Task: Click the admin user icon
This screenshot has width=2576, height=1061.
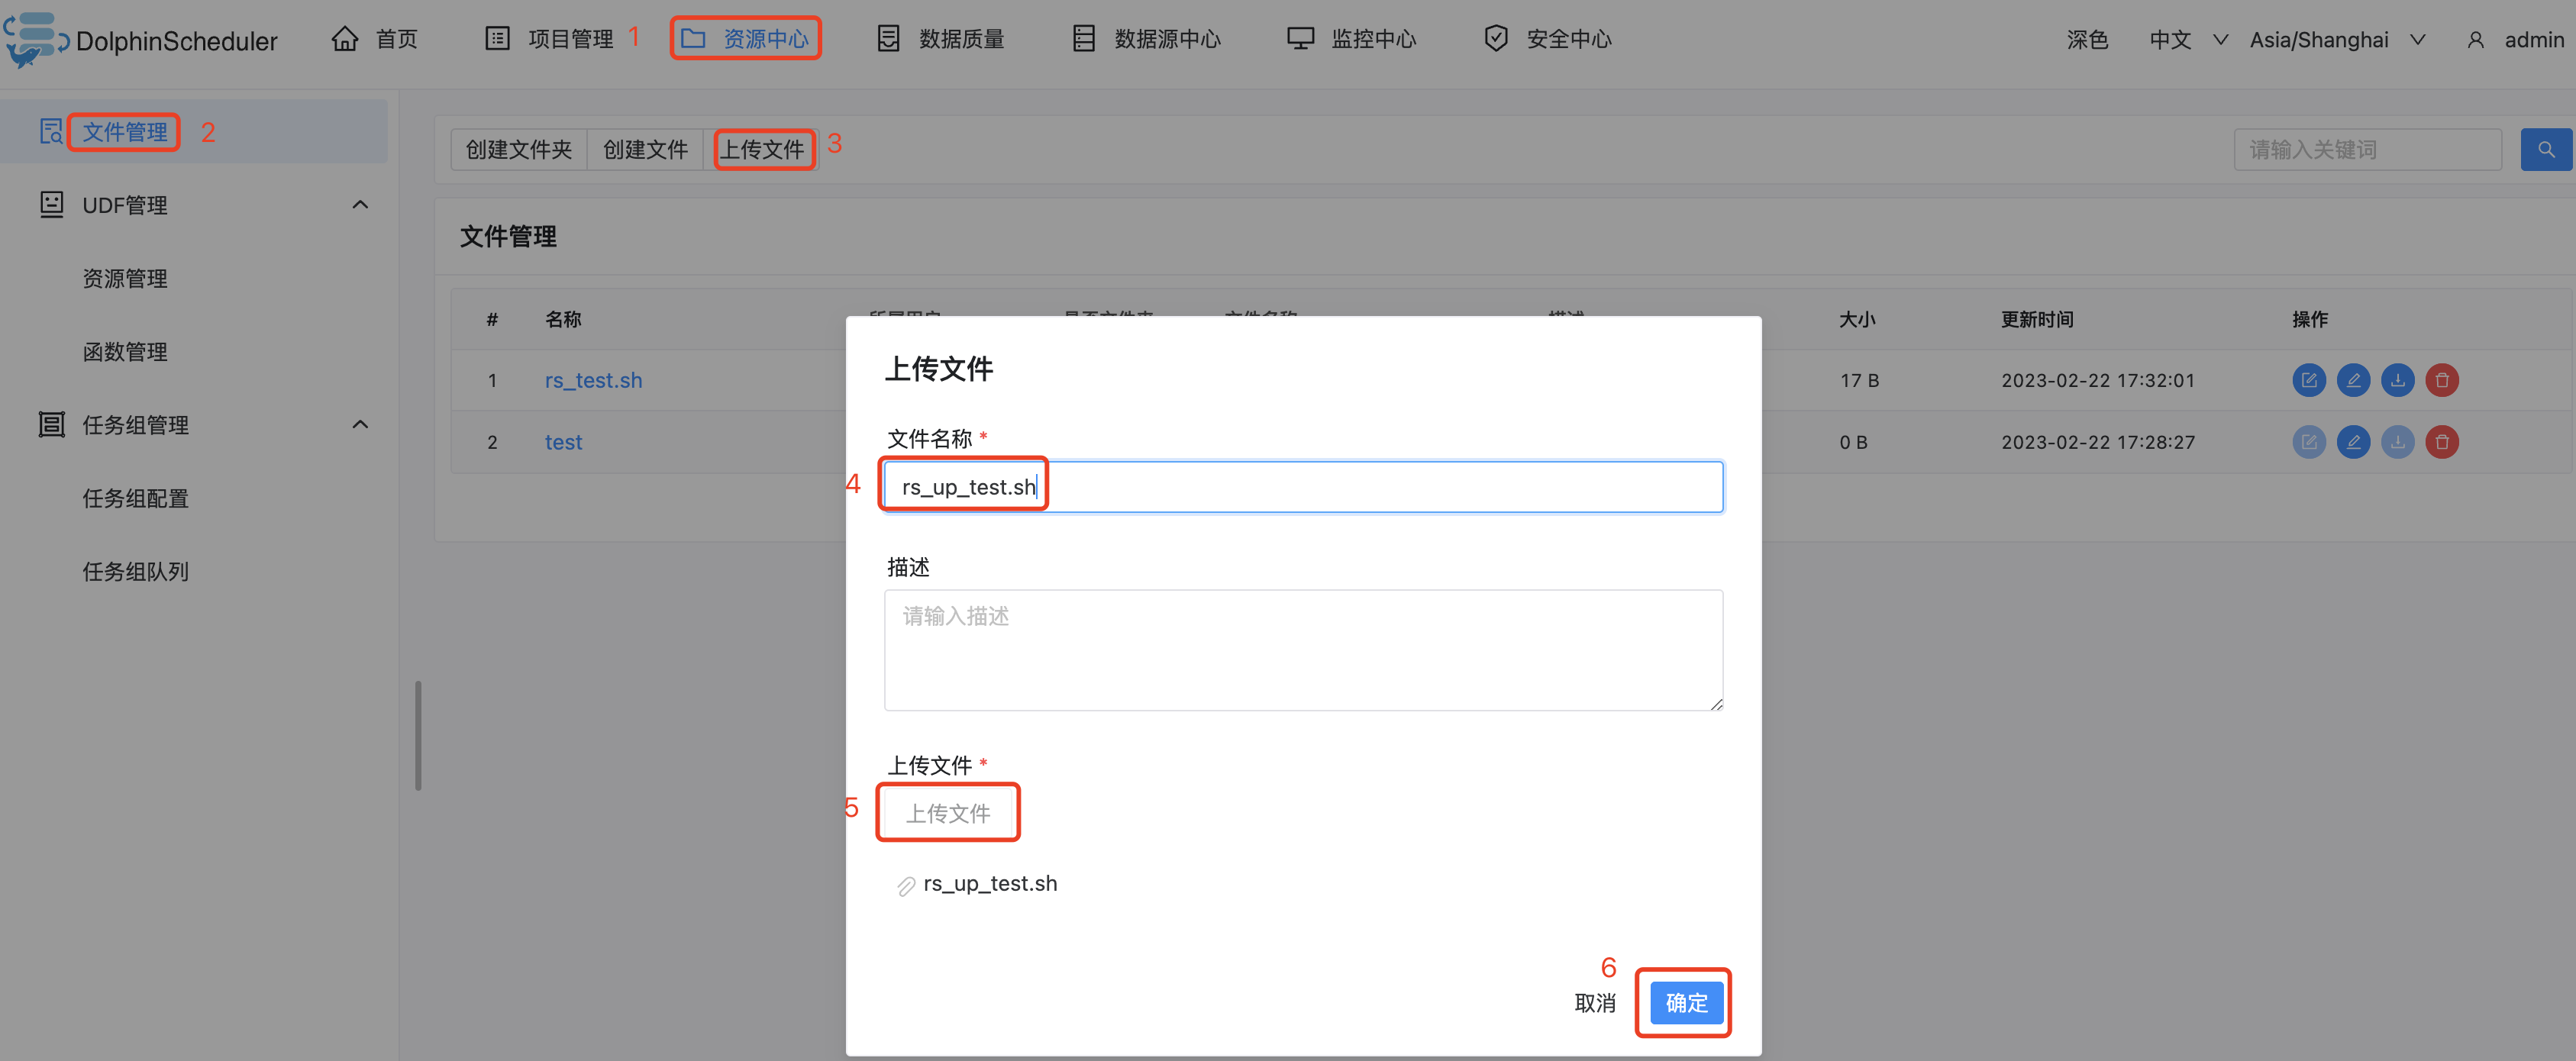Action: pyautogui.click(x=2475, y=40)
